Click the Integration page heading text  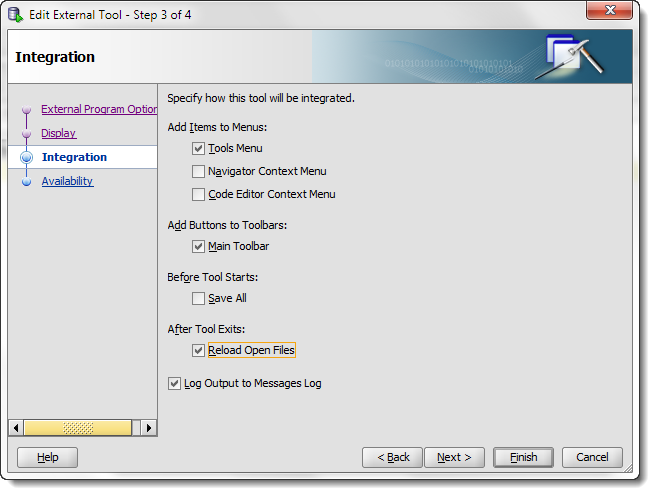click(55, 57)
